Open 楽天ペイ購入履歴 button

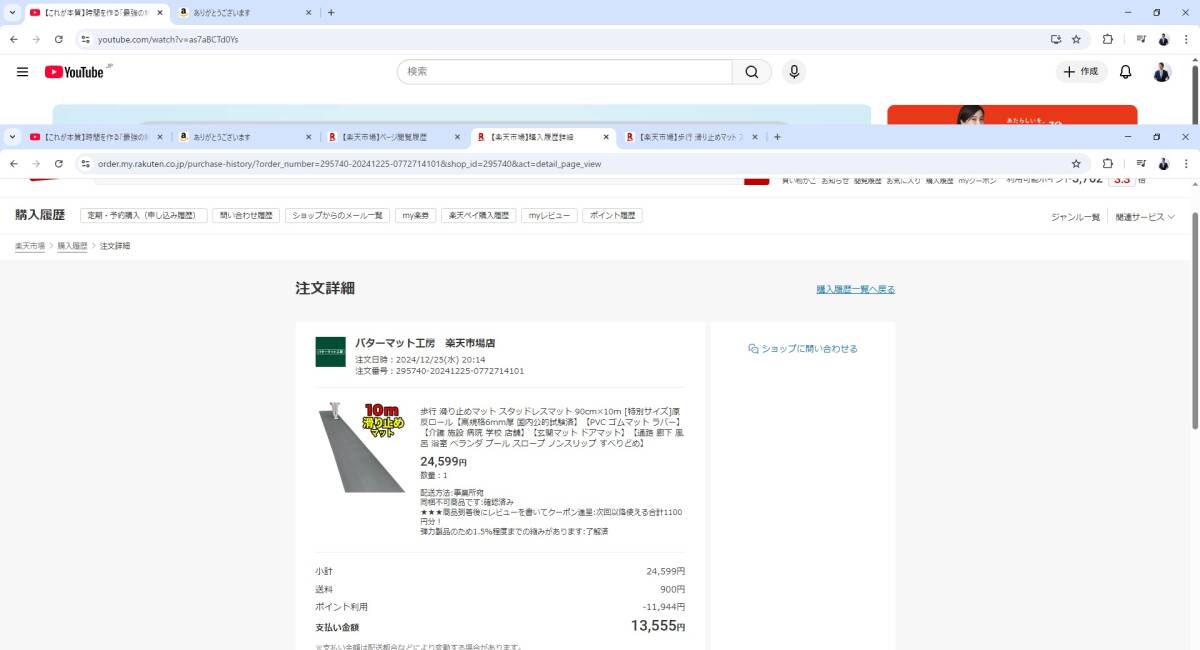pos(479,215)
